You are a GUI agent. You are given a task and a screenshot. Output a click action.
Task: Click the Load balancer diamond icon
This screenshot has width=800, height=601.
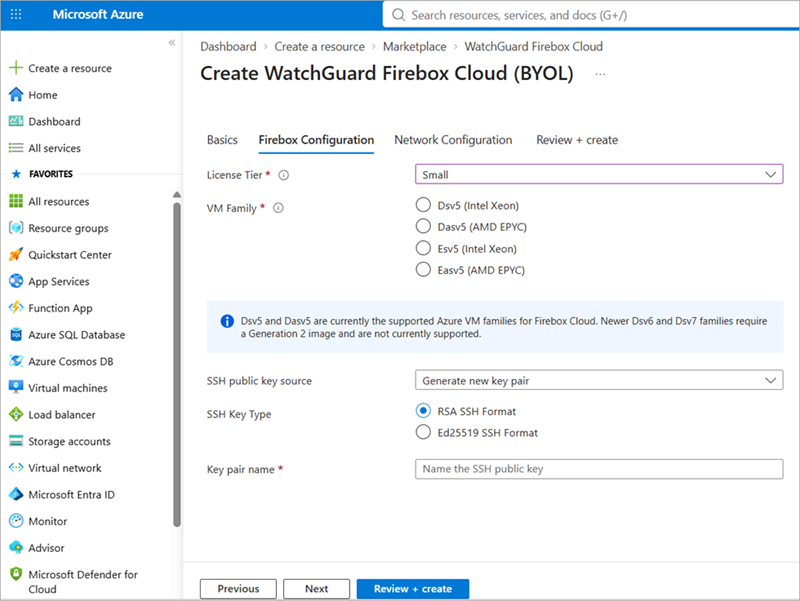[16, 414]
